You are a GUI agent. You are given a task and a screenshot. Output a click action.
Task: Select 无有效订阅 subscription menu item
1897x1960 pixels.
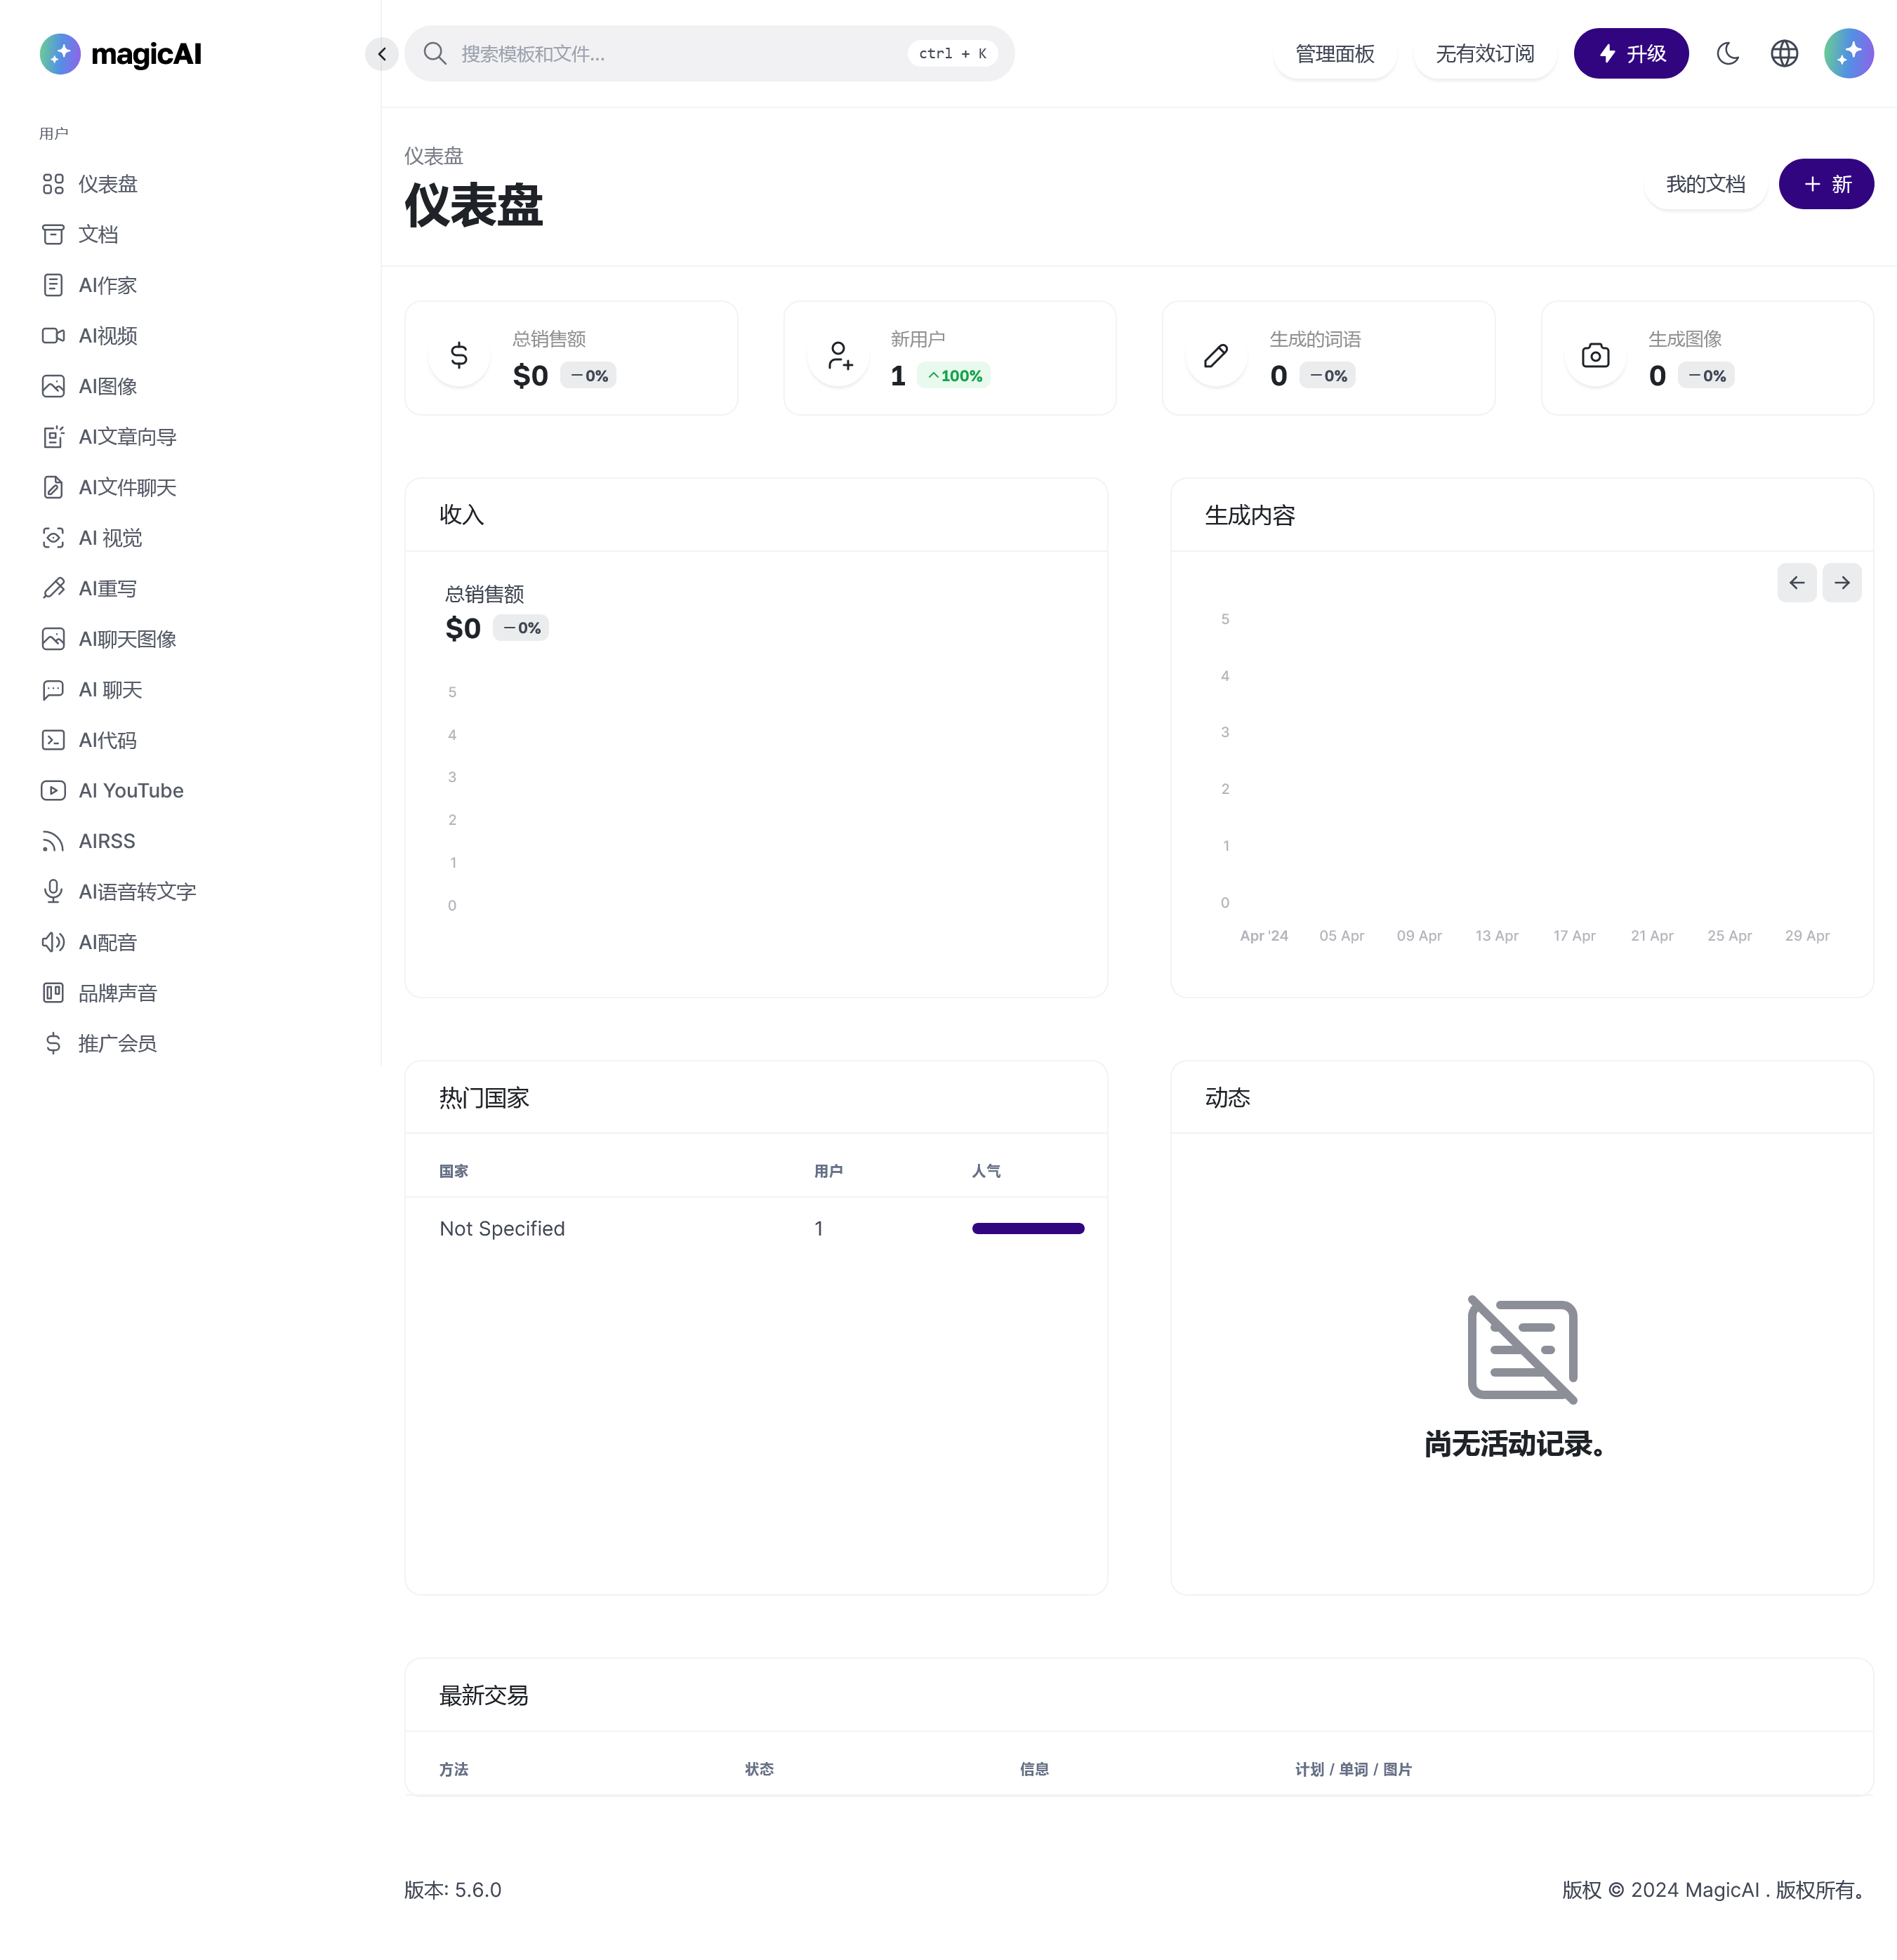click(1484, 53)
